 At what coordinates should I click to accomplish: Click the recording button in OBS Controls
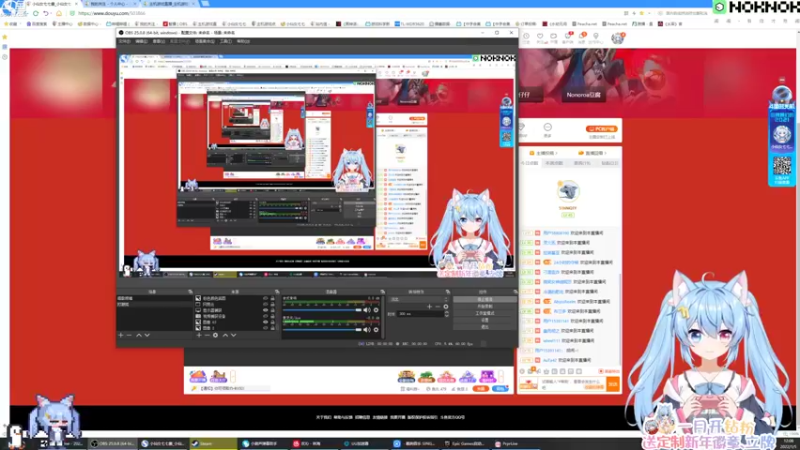click(485, 306)
